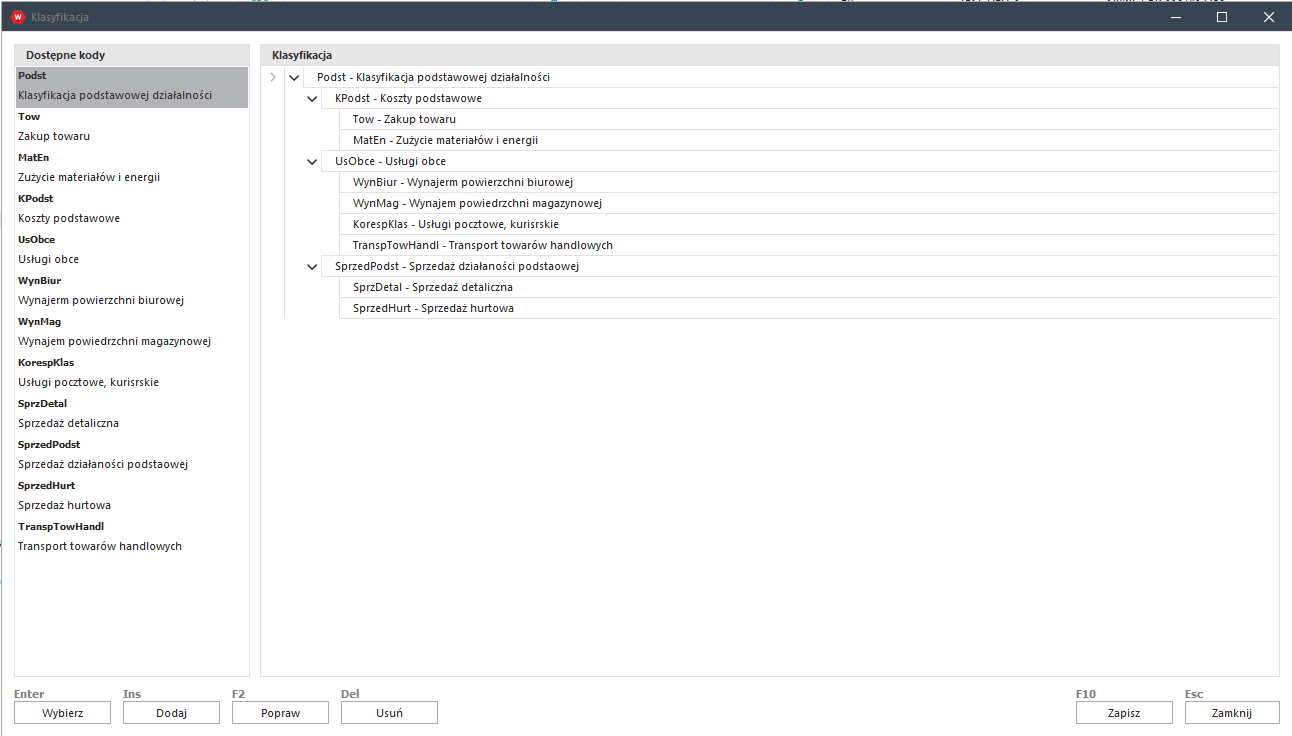The width and height of the screenshot is (1292, 736).
Task: Select MatEn - Zużycie materiałów i energii node
Action: click(x=445, y=140)
